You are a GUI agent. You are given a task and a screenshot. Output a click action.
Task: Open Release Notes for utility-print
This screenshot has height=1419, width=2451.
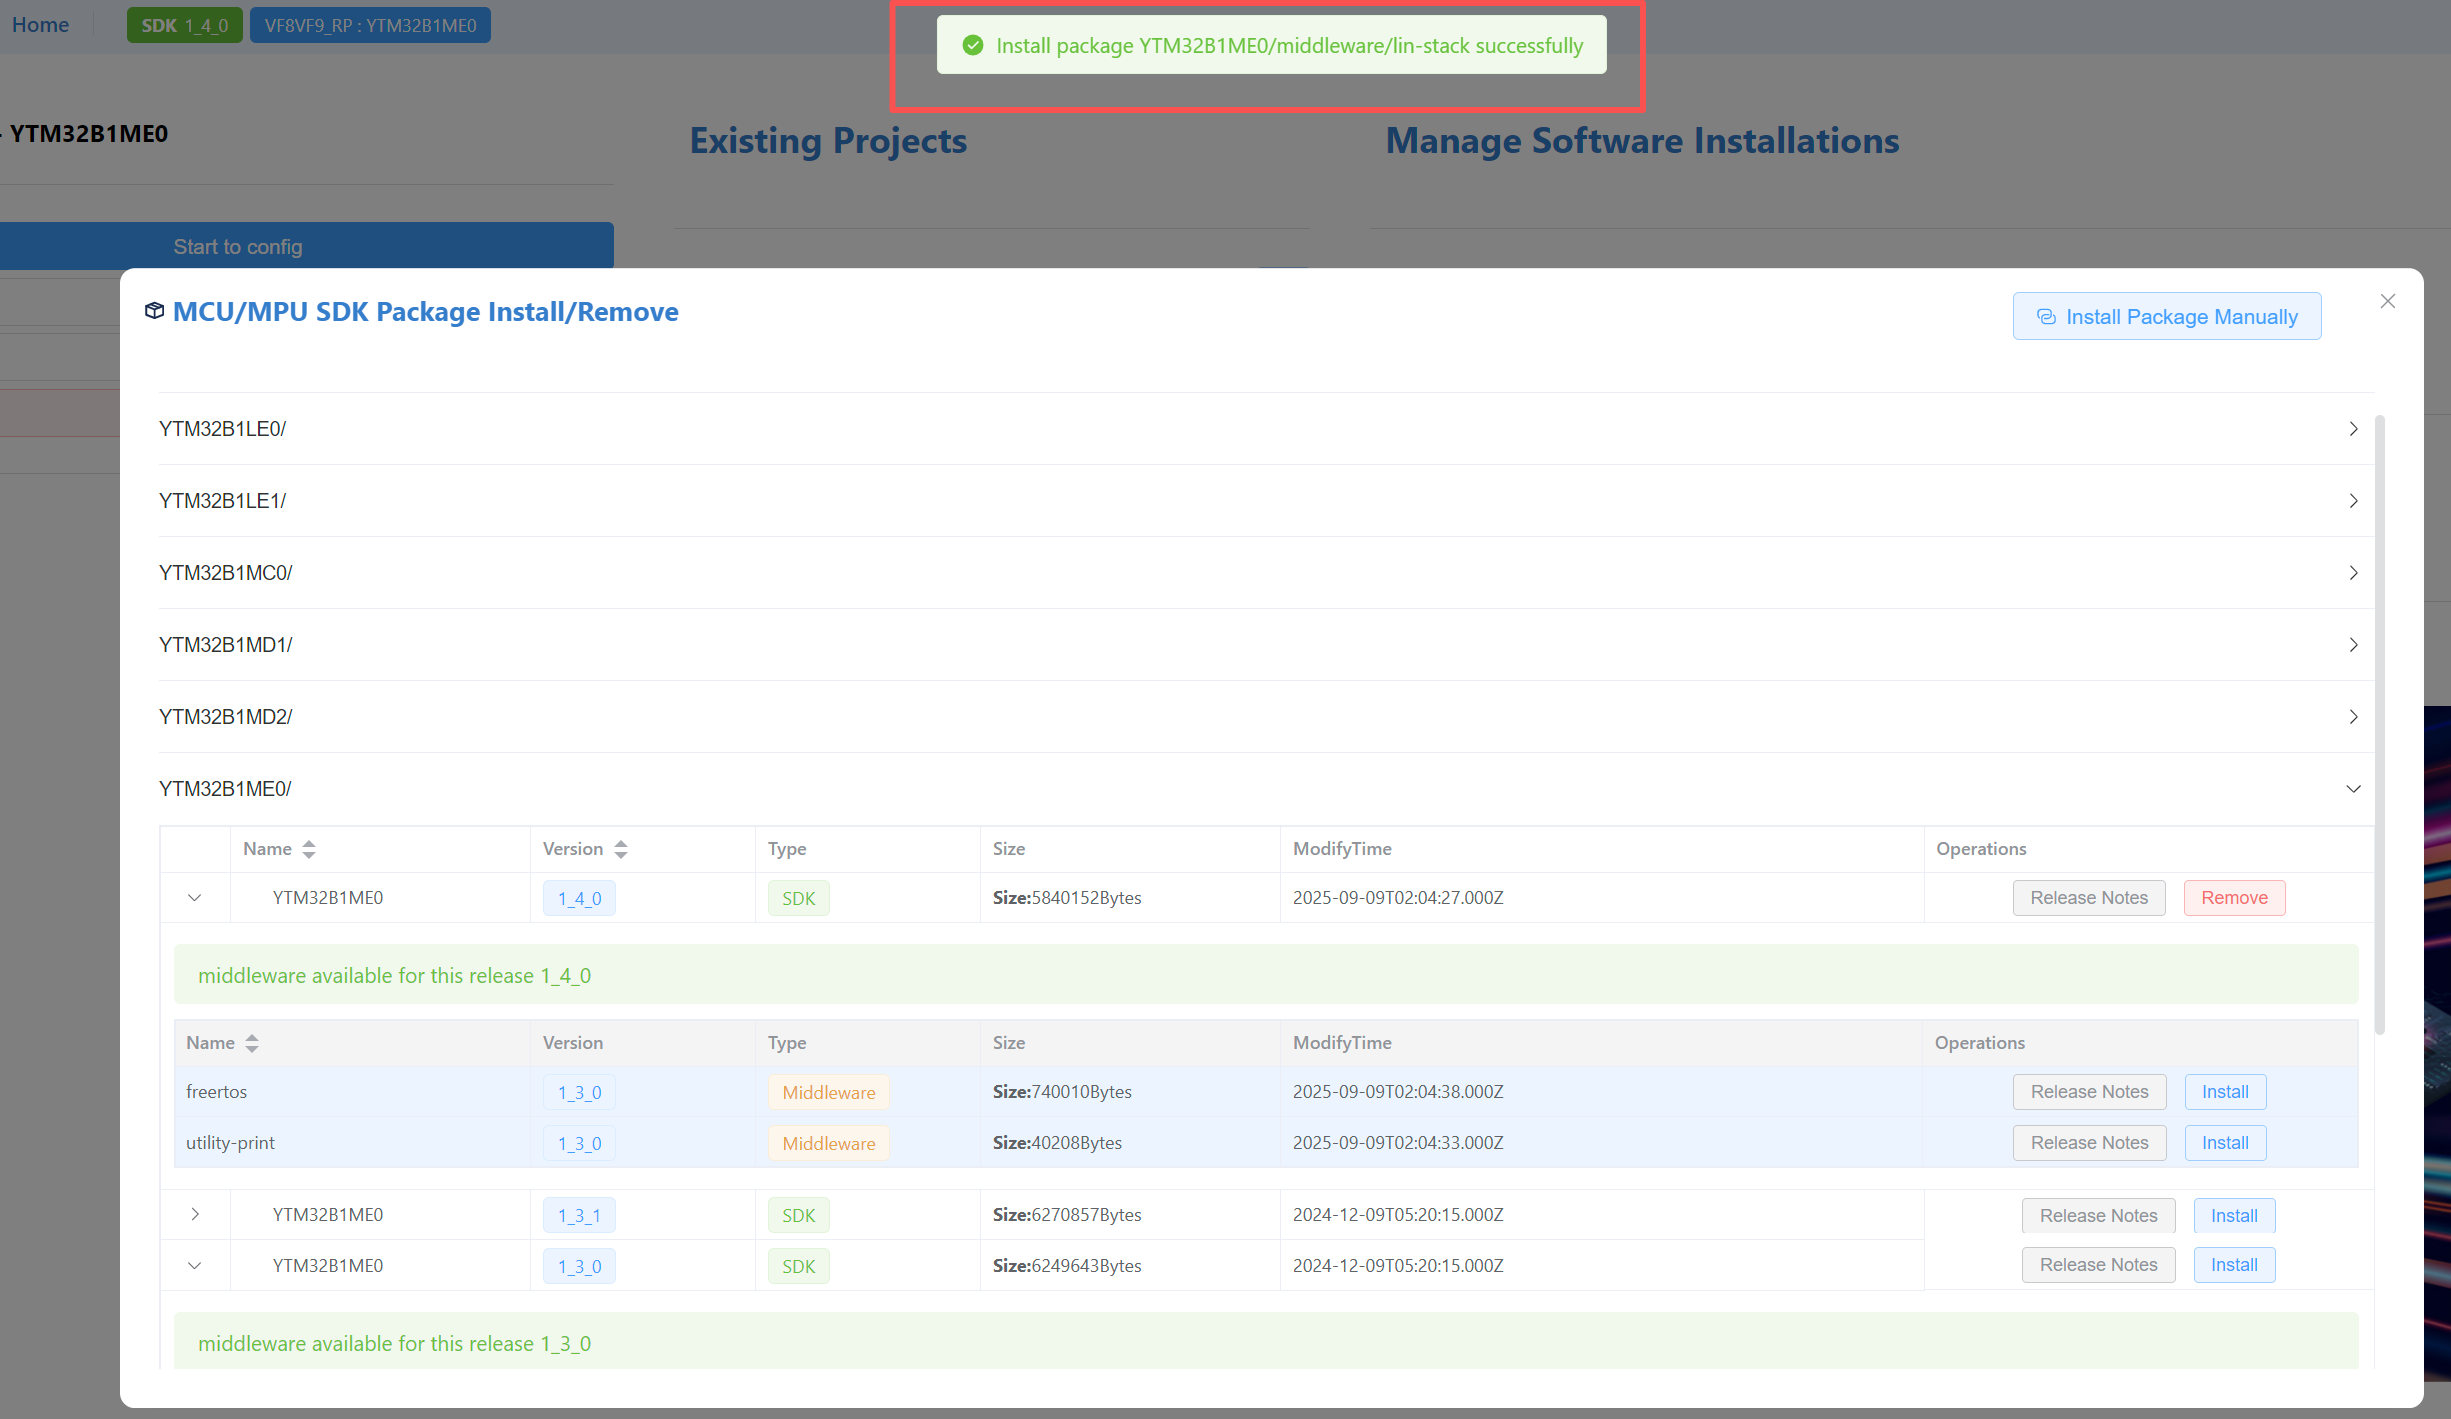(2088, 1143)
